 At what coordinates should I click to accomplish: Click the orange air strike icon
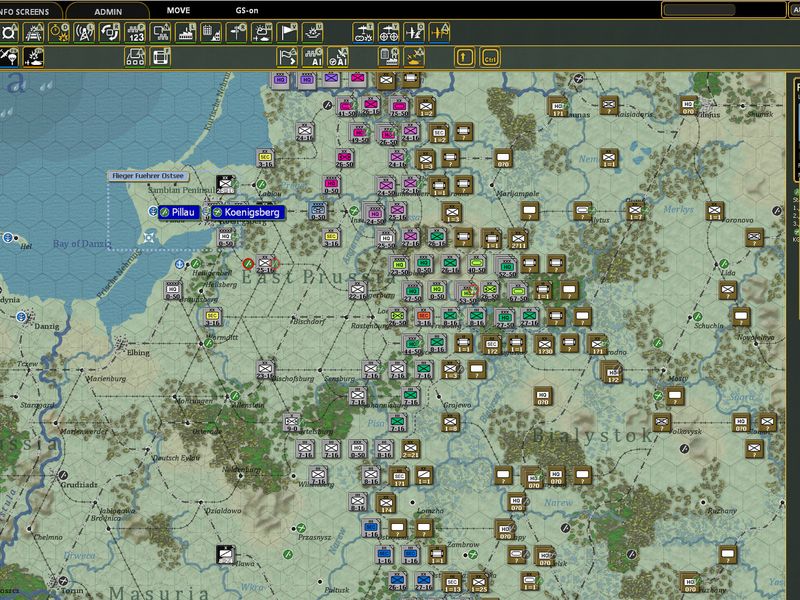click(x=414, y=57)
